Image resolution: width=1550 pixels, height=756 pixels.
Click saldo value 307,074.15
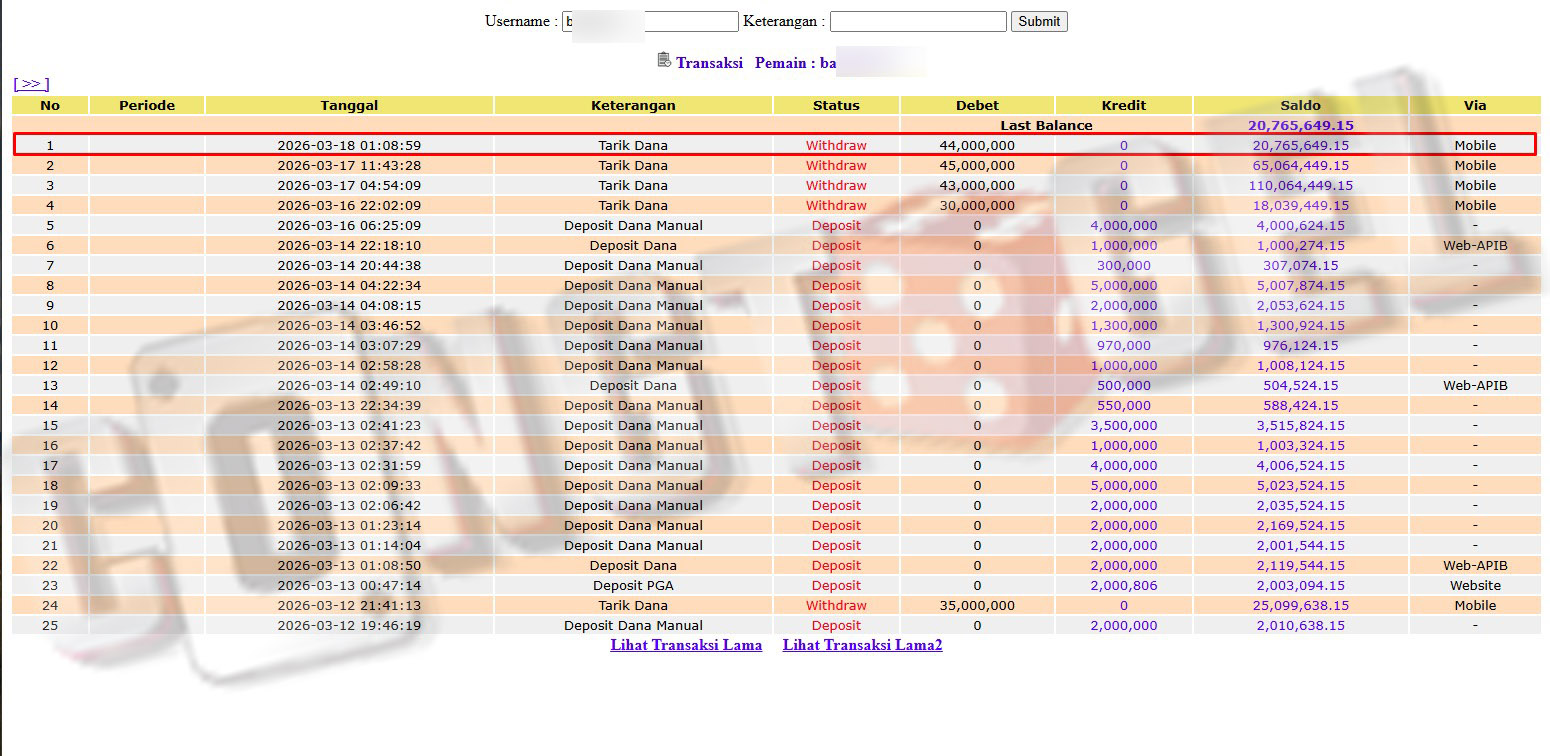tap(1300, 265)
